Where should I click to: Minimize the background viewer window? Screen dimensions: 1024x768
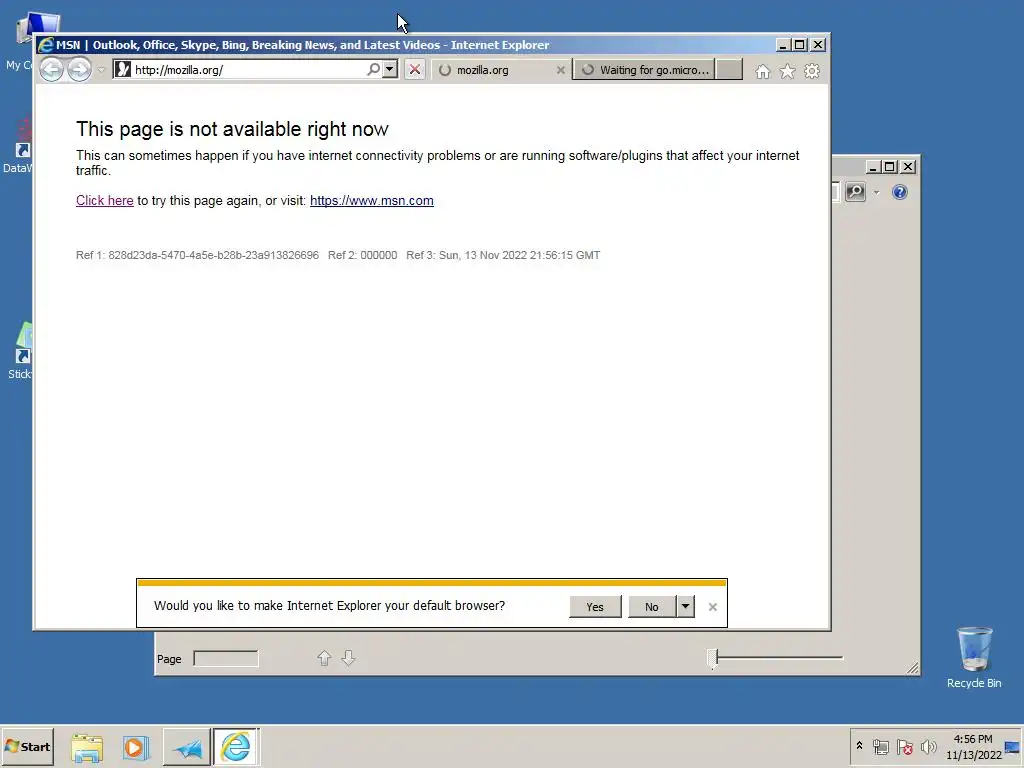(x=872, y=167)
